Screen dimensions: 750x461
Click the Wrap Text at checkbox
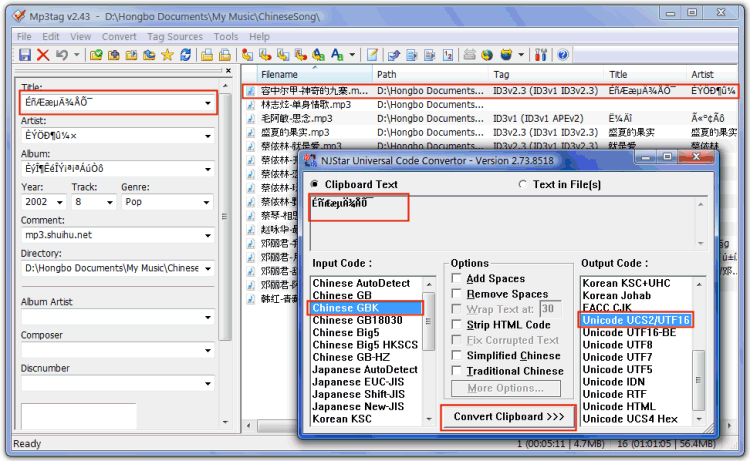point(456,308)
